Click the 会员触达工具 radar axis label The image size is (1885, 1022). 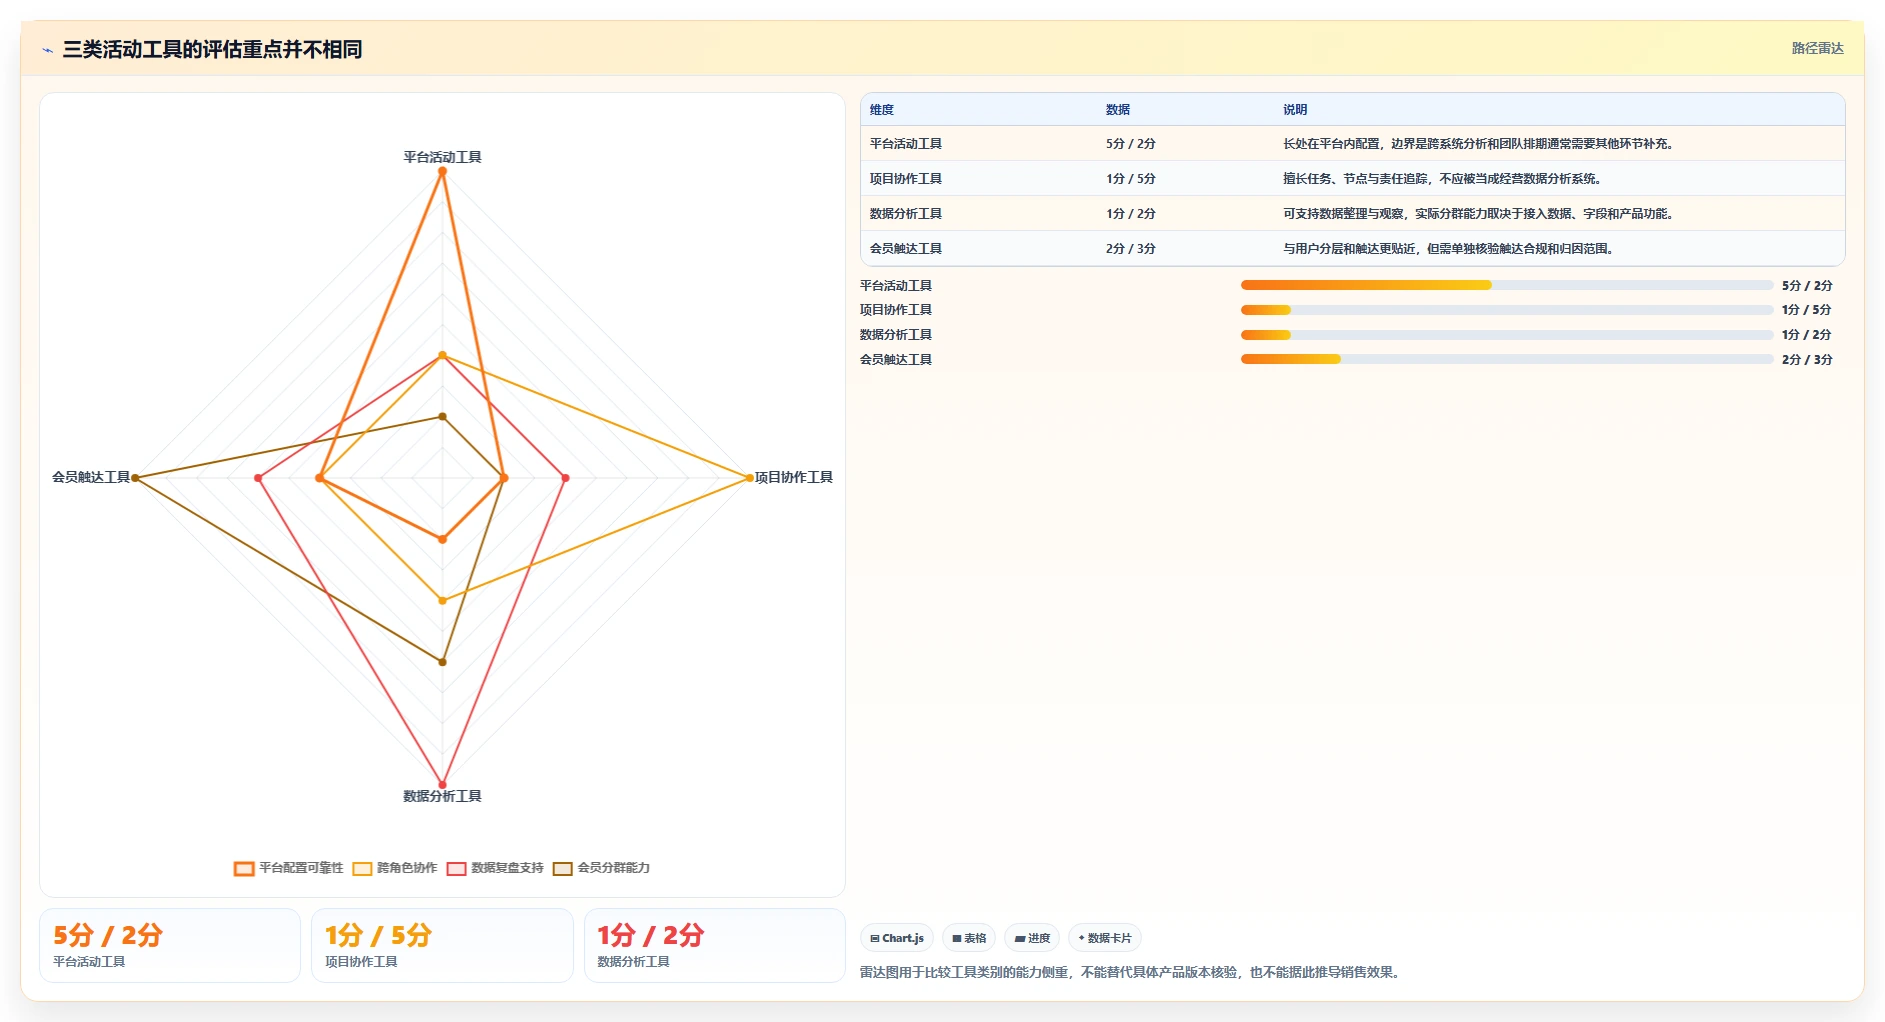click(x=91, y=477)
